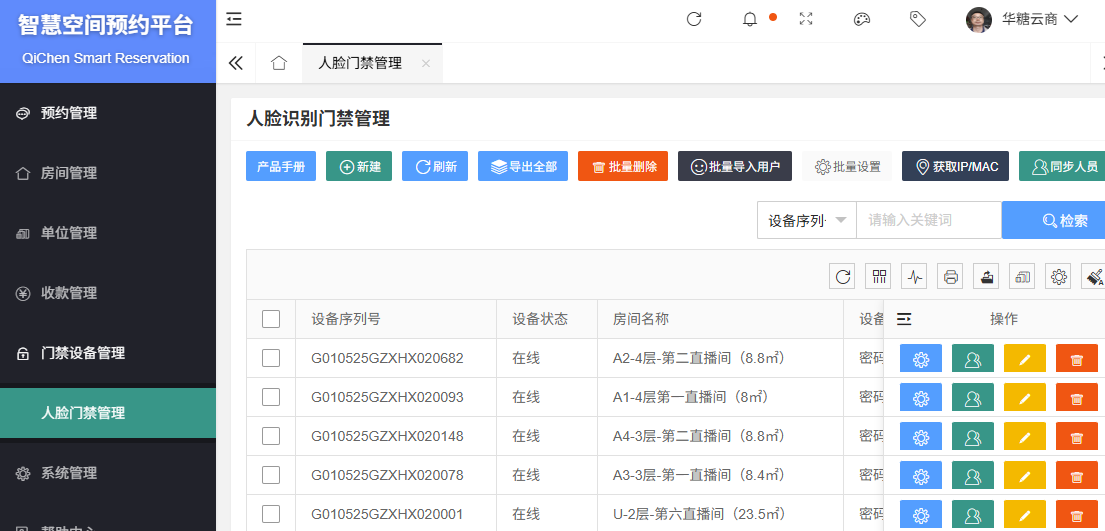Viewport: 1105px width, 531px height.
Task: Check the row G010525GZXHX020078
Action: coord(271,475)
